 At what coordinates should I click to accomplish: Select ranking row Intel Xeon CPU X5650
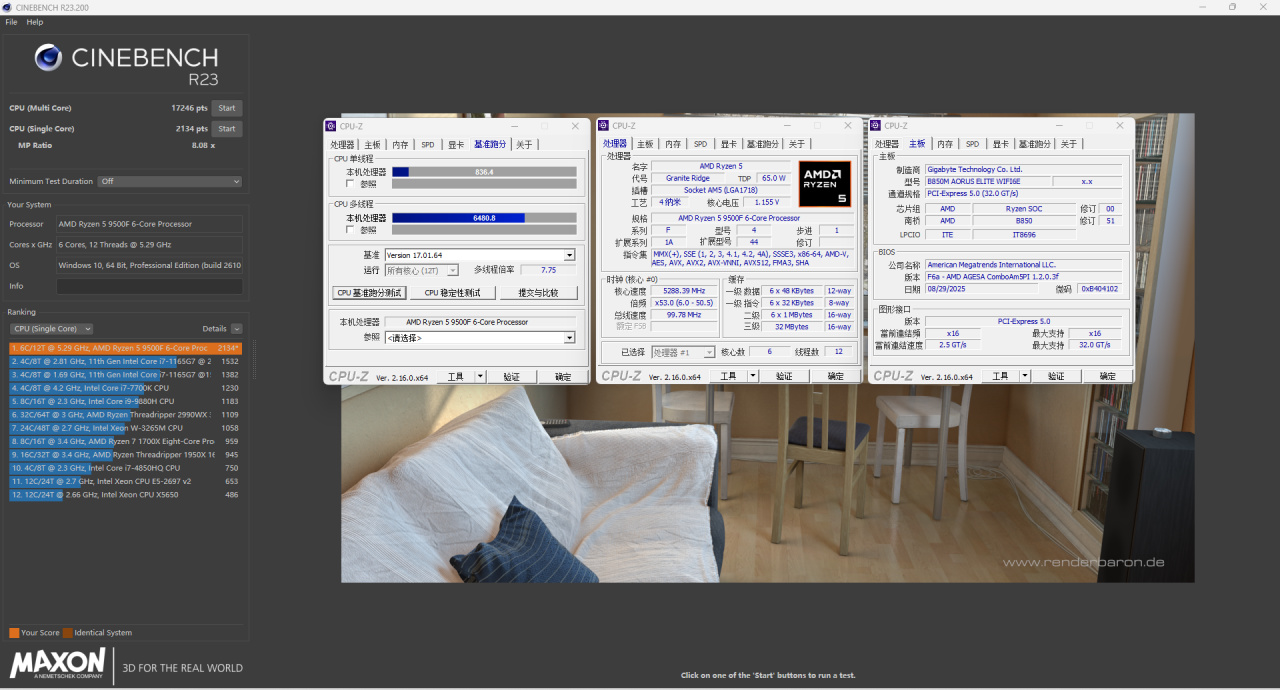click(125, 494)
